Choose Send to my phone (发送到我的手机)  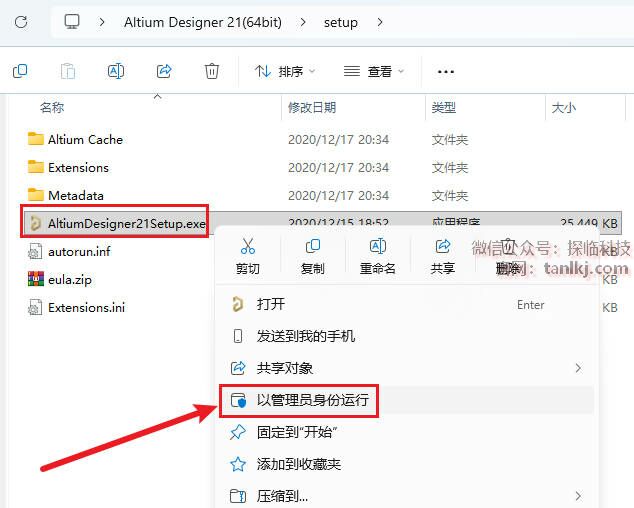pyautogui.click(x=406, y=336)
